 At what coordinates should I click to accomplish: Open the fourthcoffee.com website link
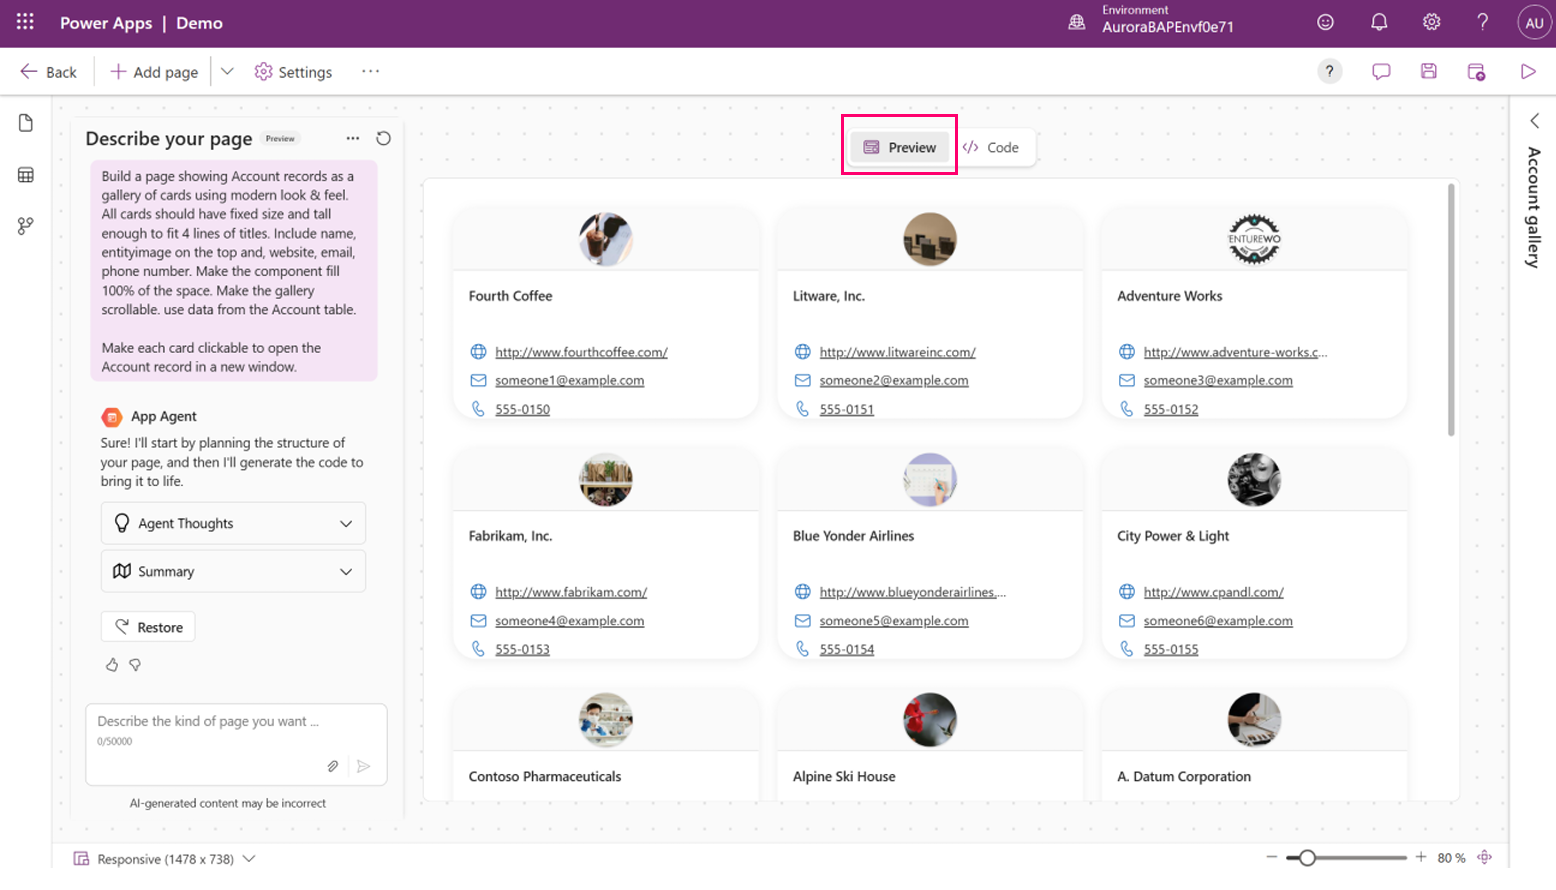click(581, 352)
